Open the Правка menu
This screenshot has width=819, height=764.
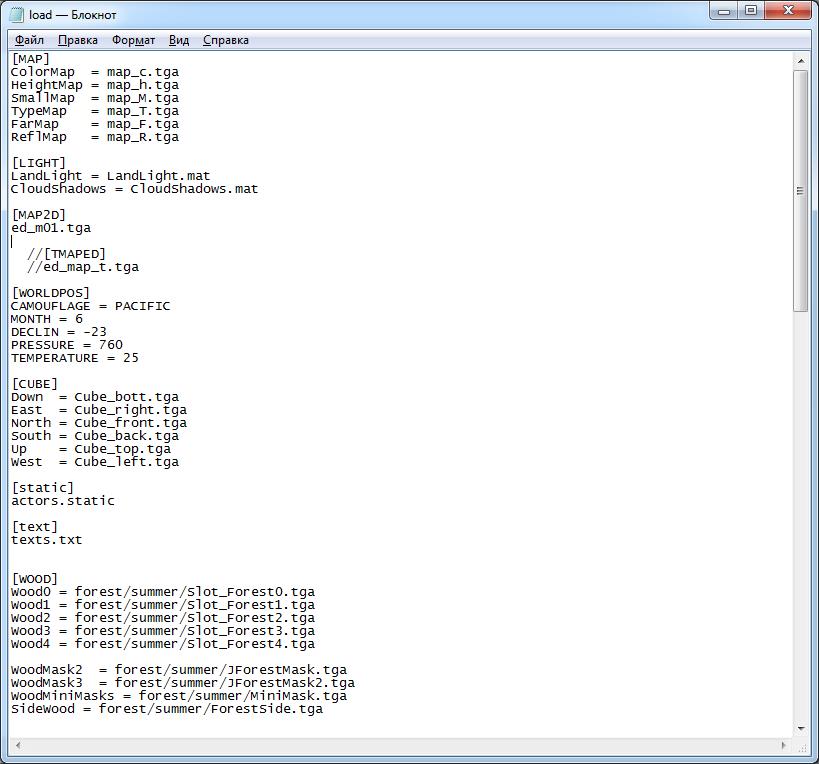tap(78, 40)
